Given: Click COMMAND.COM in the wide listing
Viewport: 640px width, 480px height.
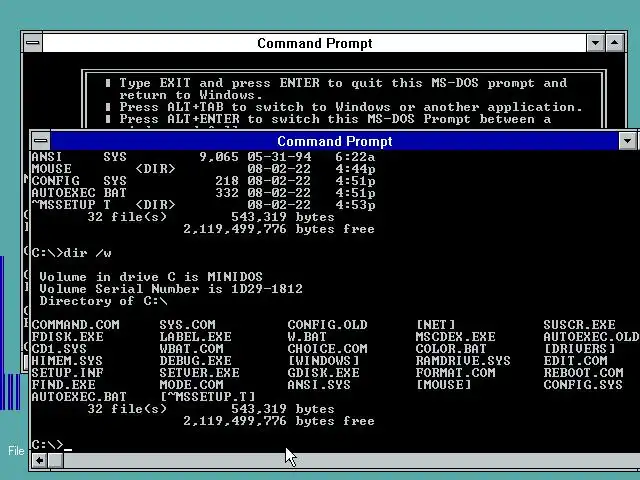Looking at the screenshot, I should click(x=76, y=325).
